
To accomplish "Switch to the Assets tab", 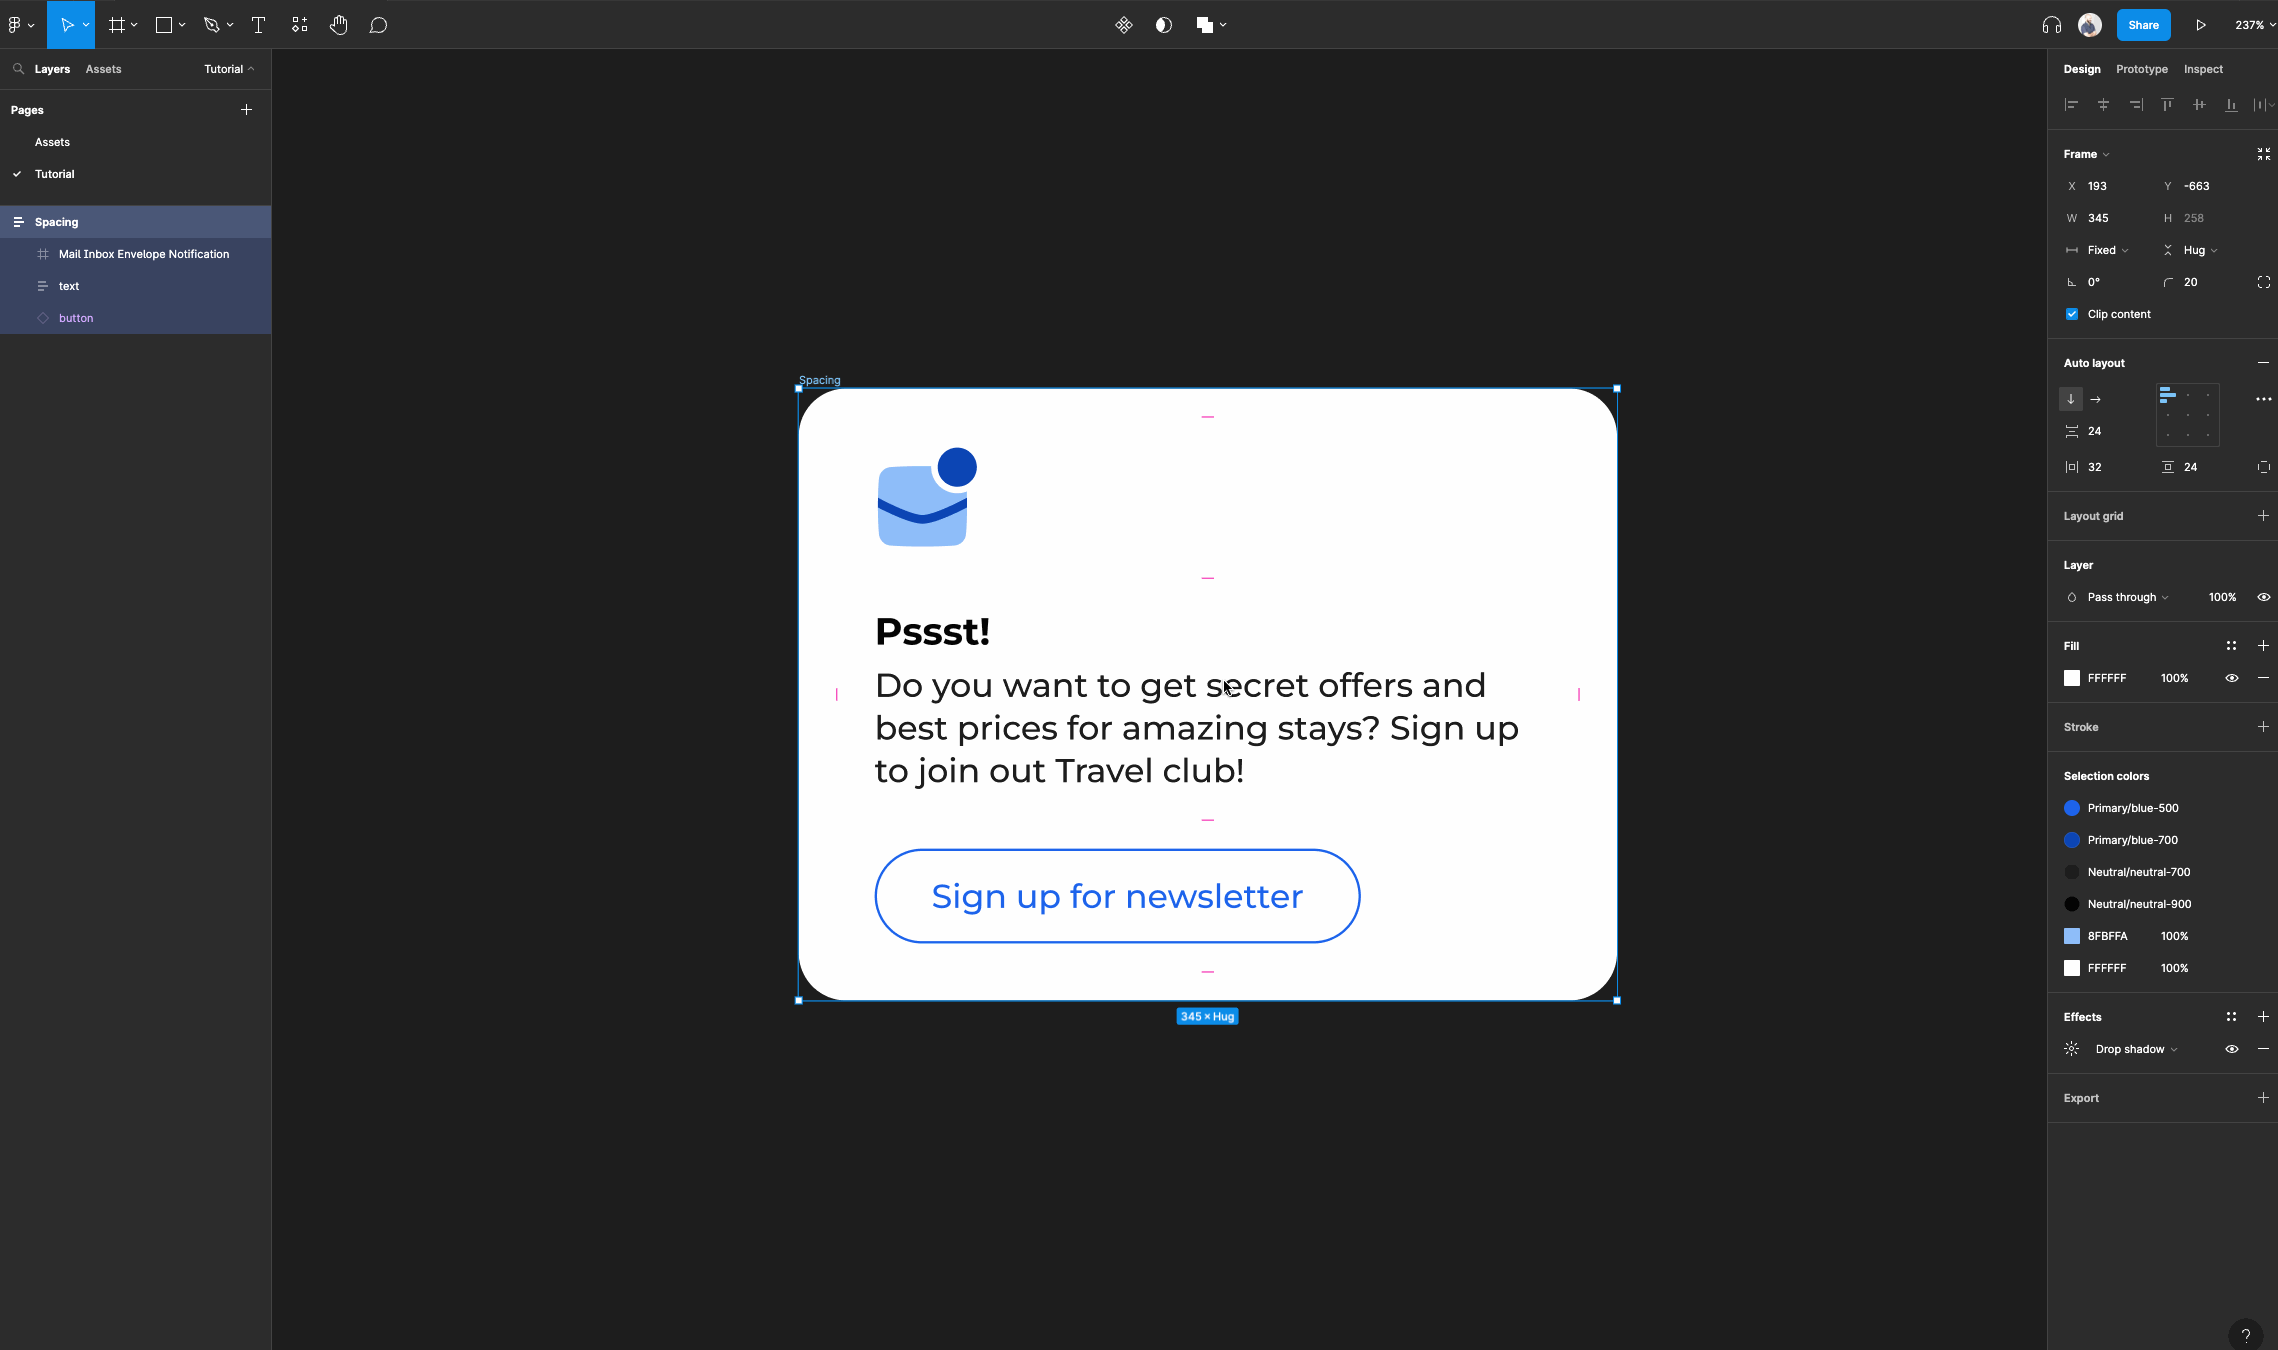I will point(103,69).
